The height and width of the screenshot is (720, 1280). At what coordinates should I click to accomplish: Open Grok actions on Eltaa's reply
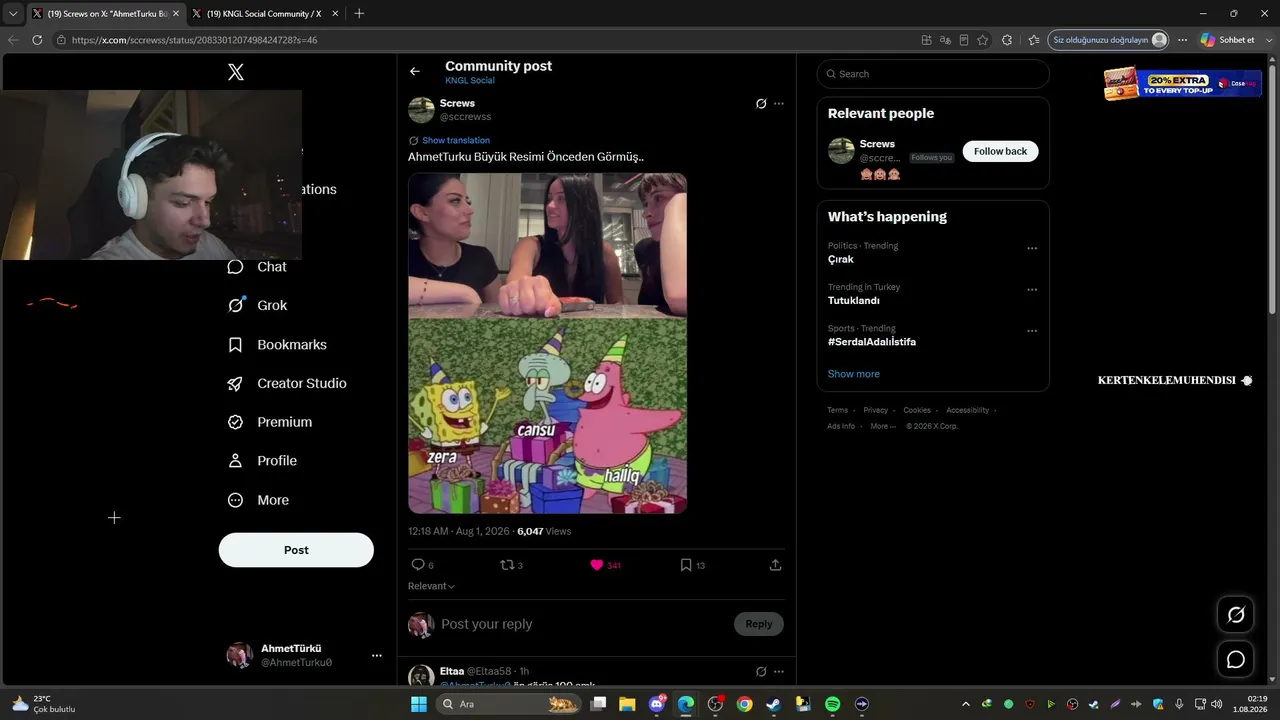(x=761, y=671)
